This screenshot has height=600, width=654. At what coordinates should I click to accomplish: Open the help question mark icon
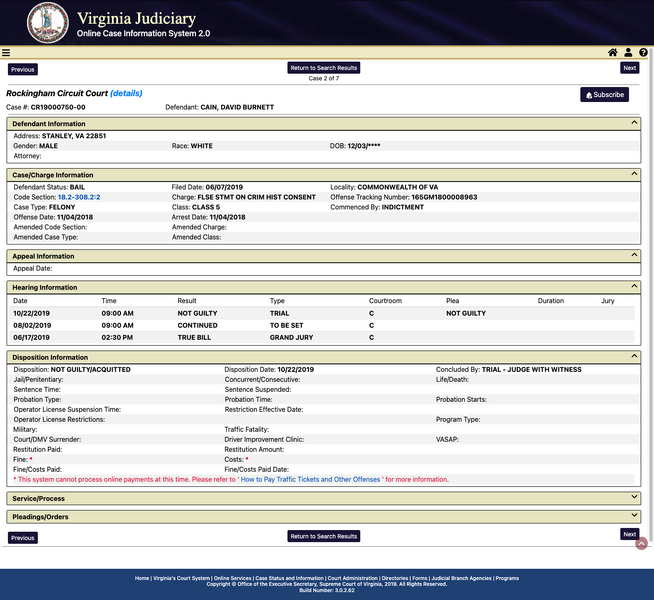643,52
